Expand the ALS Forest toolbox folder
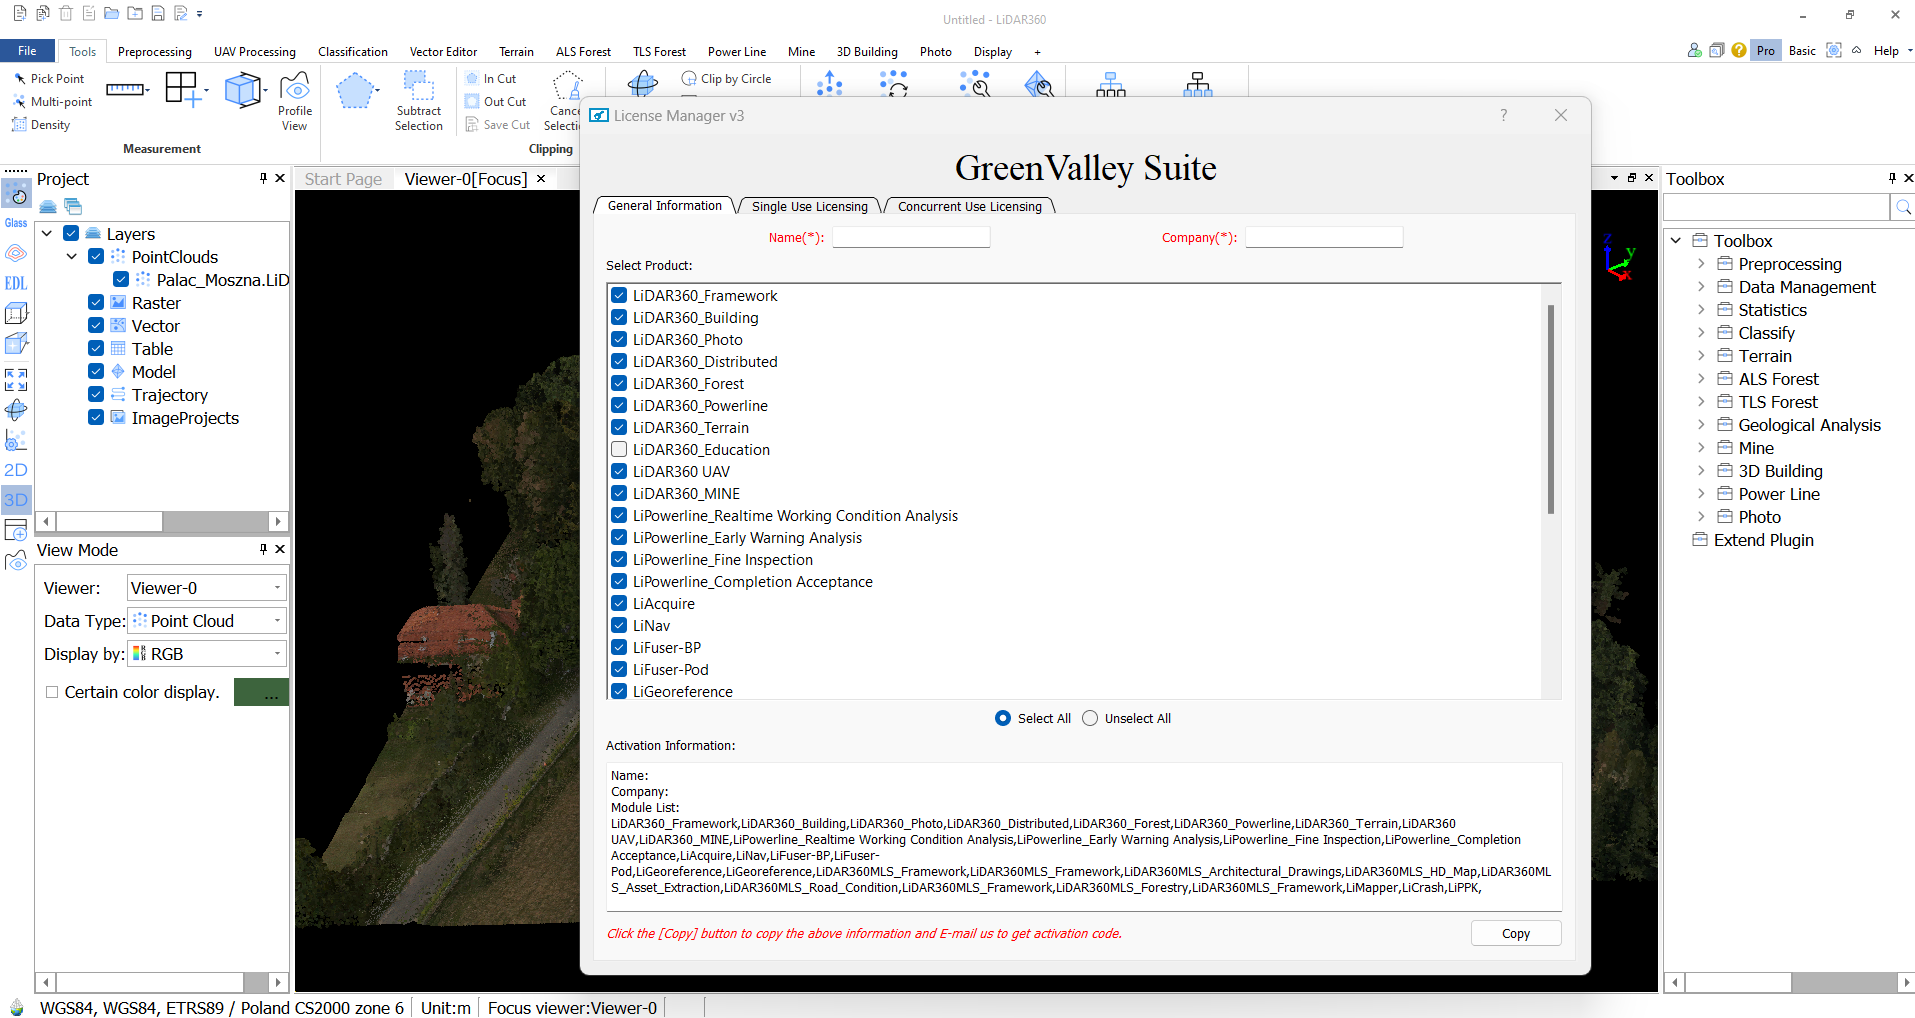Screen dimensions: 1915x1018 (1701, 379)
